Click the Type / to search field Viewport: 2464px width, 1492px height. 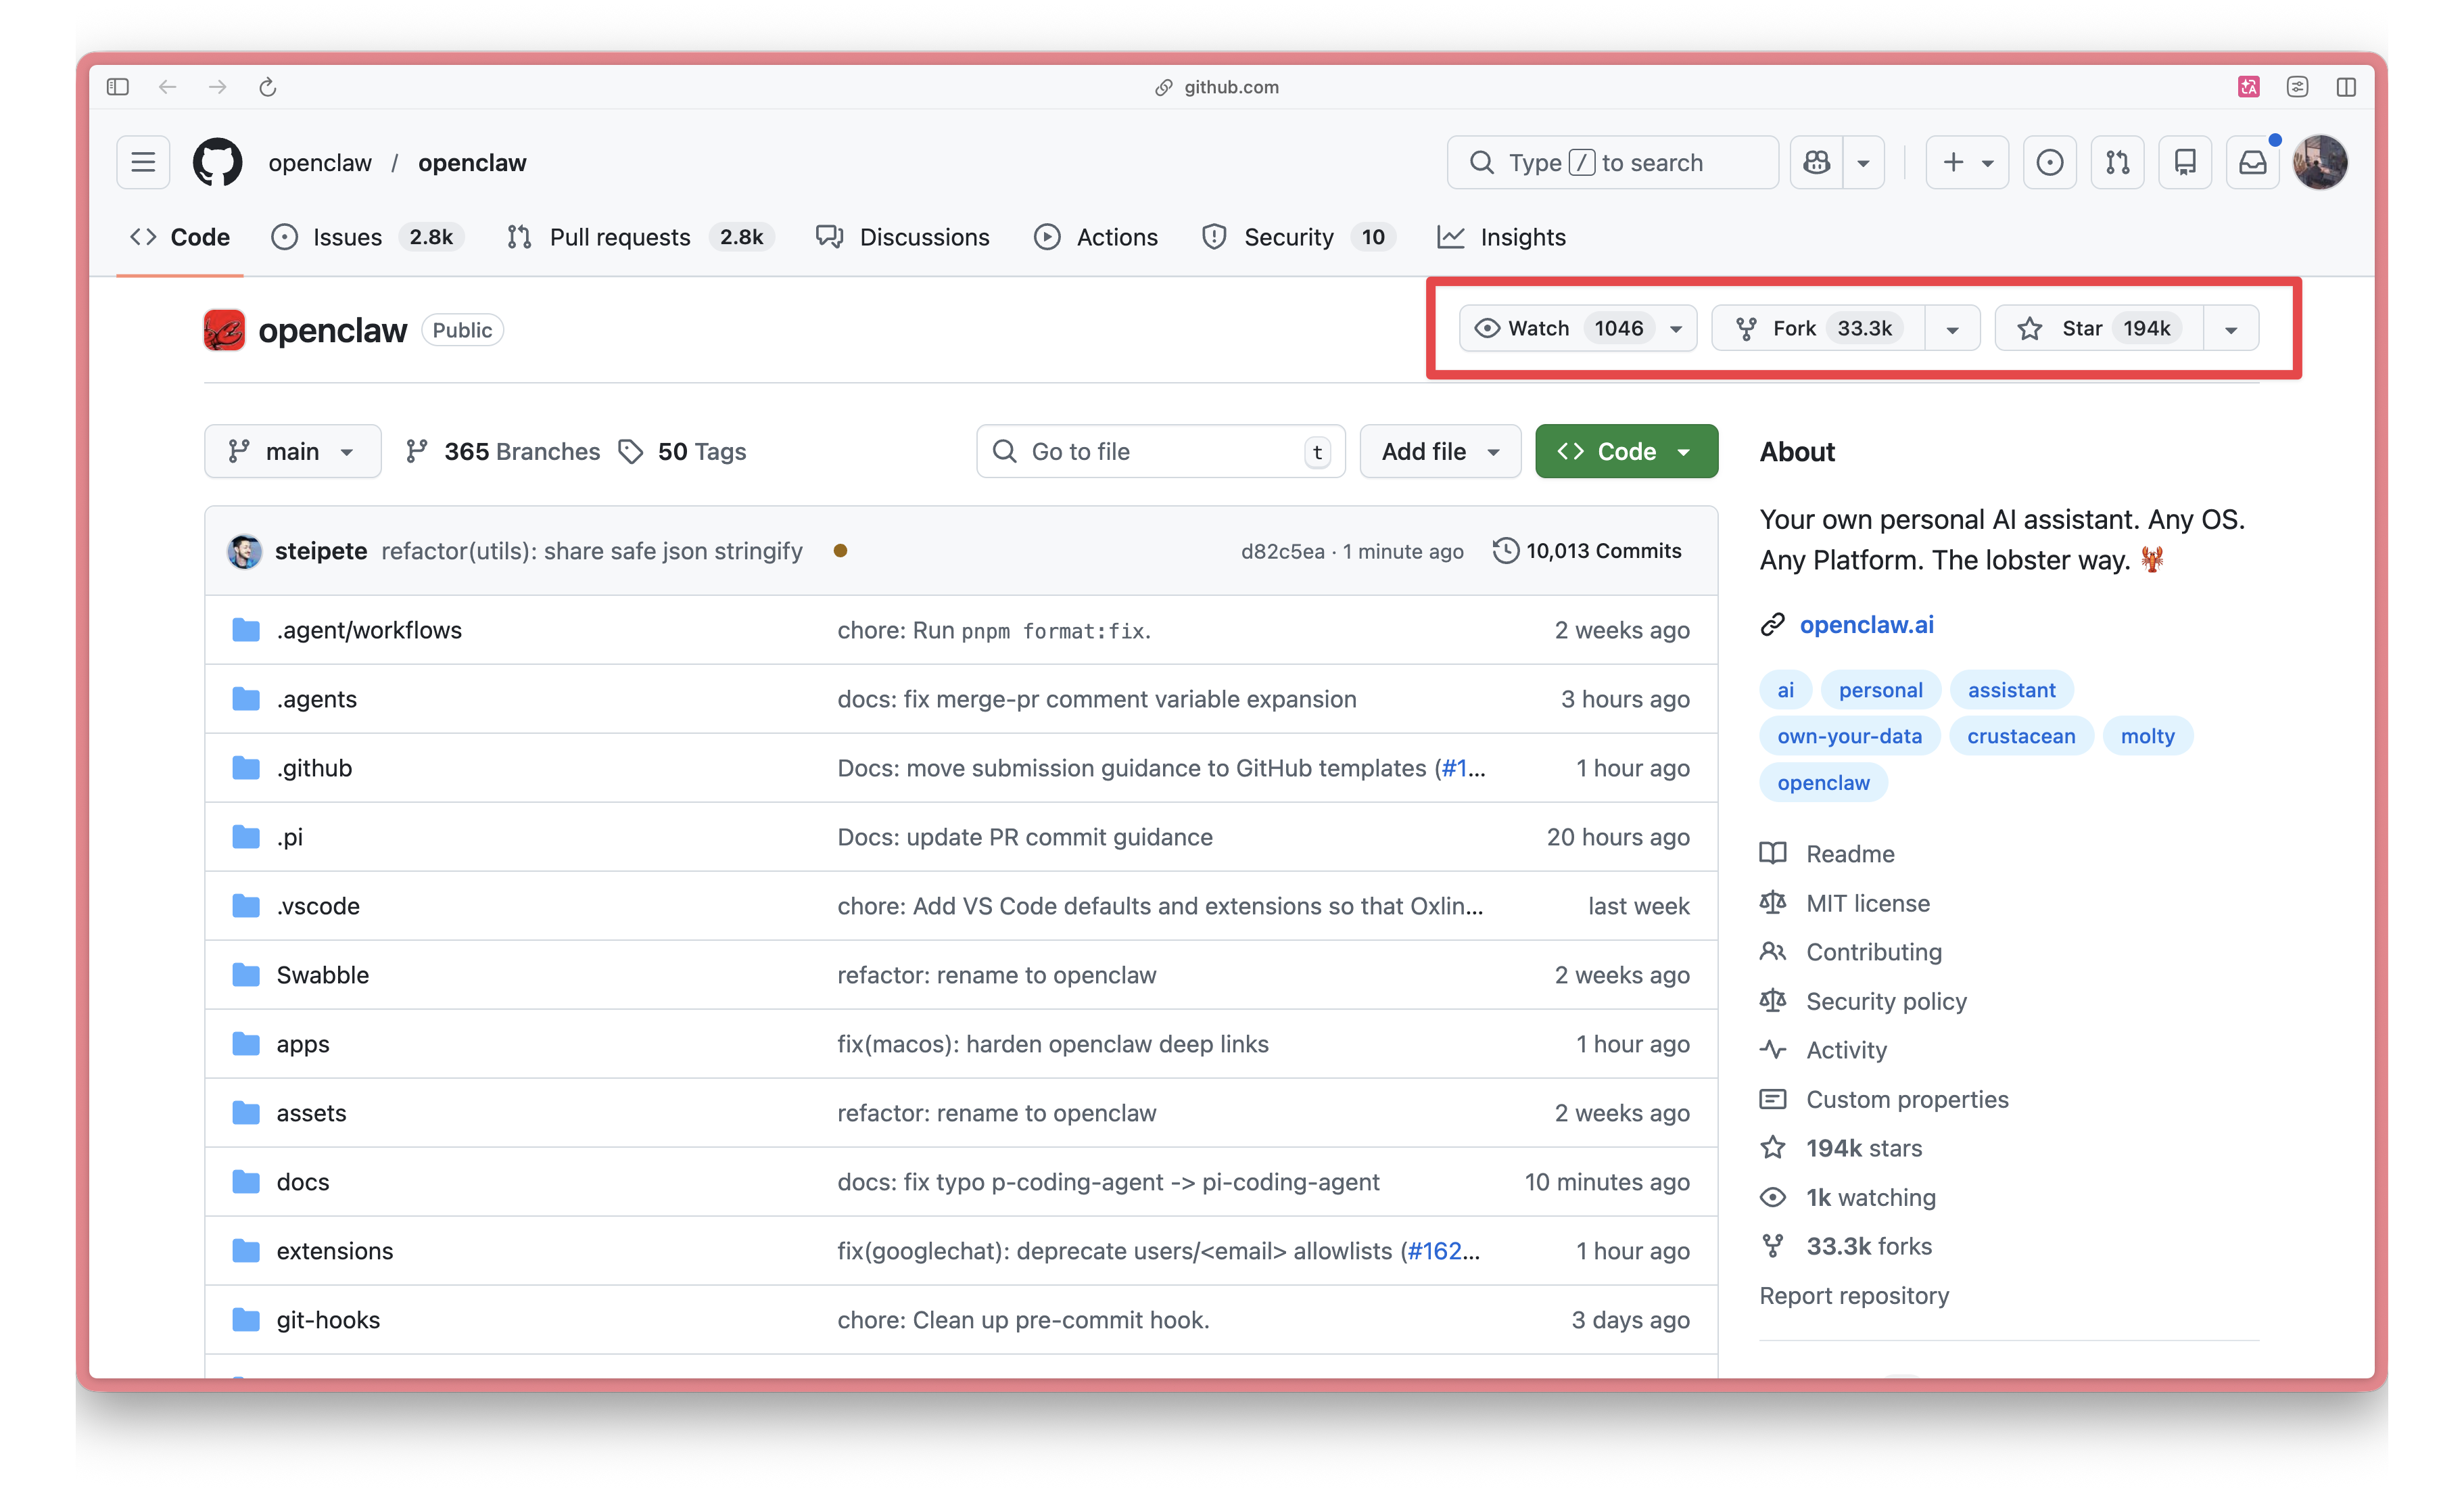[1612, 162]
